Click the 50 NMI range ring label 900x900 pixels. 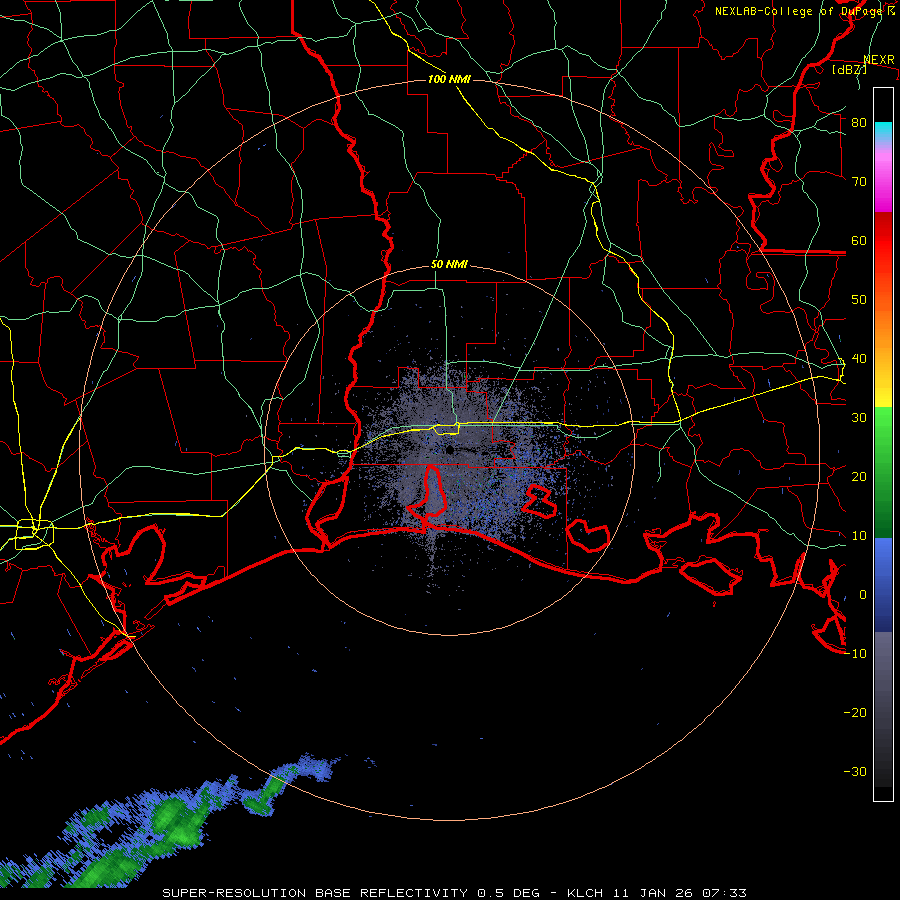tap(449, 265)
